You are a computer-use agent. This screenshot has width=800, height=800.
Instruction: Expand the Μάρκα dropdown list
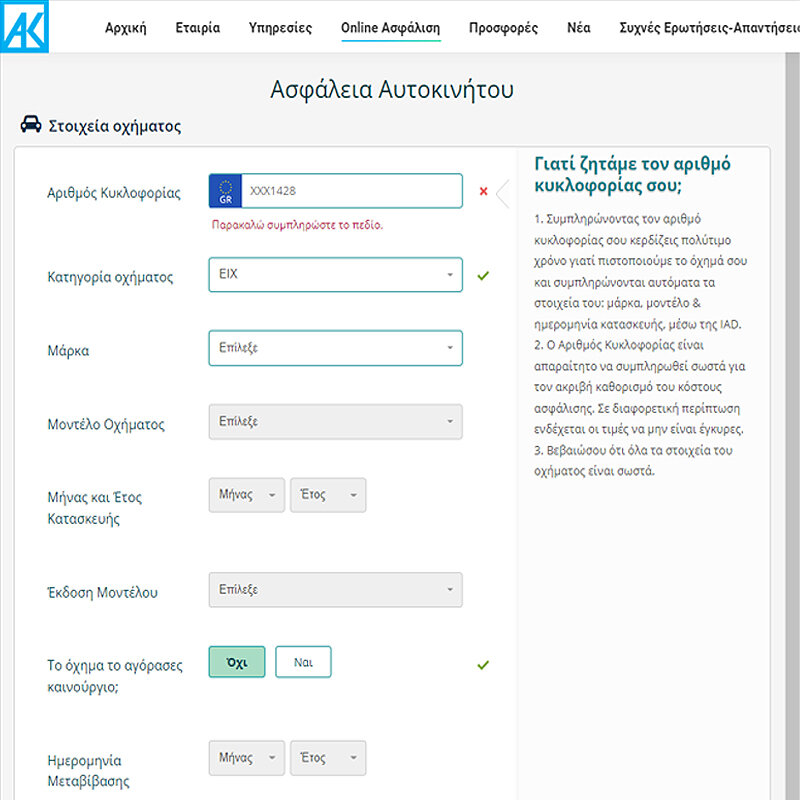coord(335,348)
